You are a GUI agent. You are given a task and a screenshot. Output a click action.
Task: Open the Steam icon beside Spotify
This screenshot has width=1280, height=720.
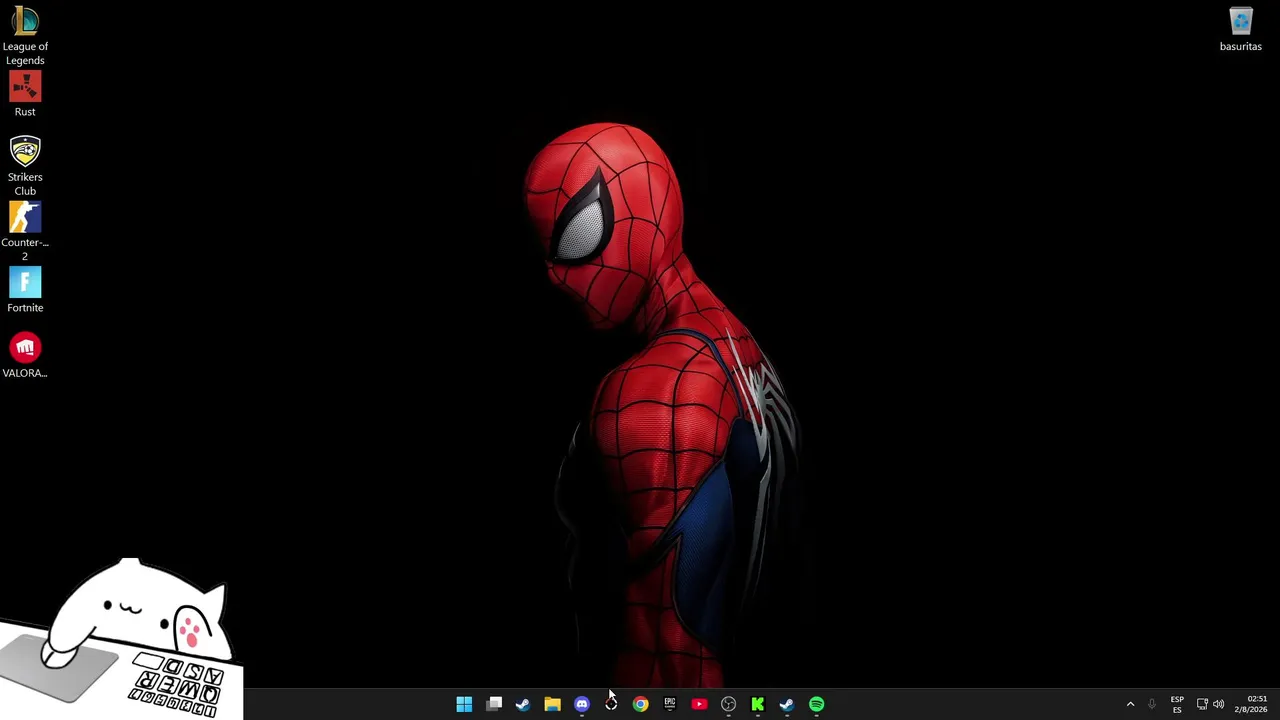click(787, 704)
